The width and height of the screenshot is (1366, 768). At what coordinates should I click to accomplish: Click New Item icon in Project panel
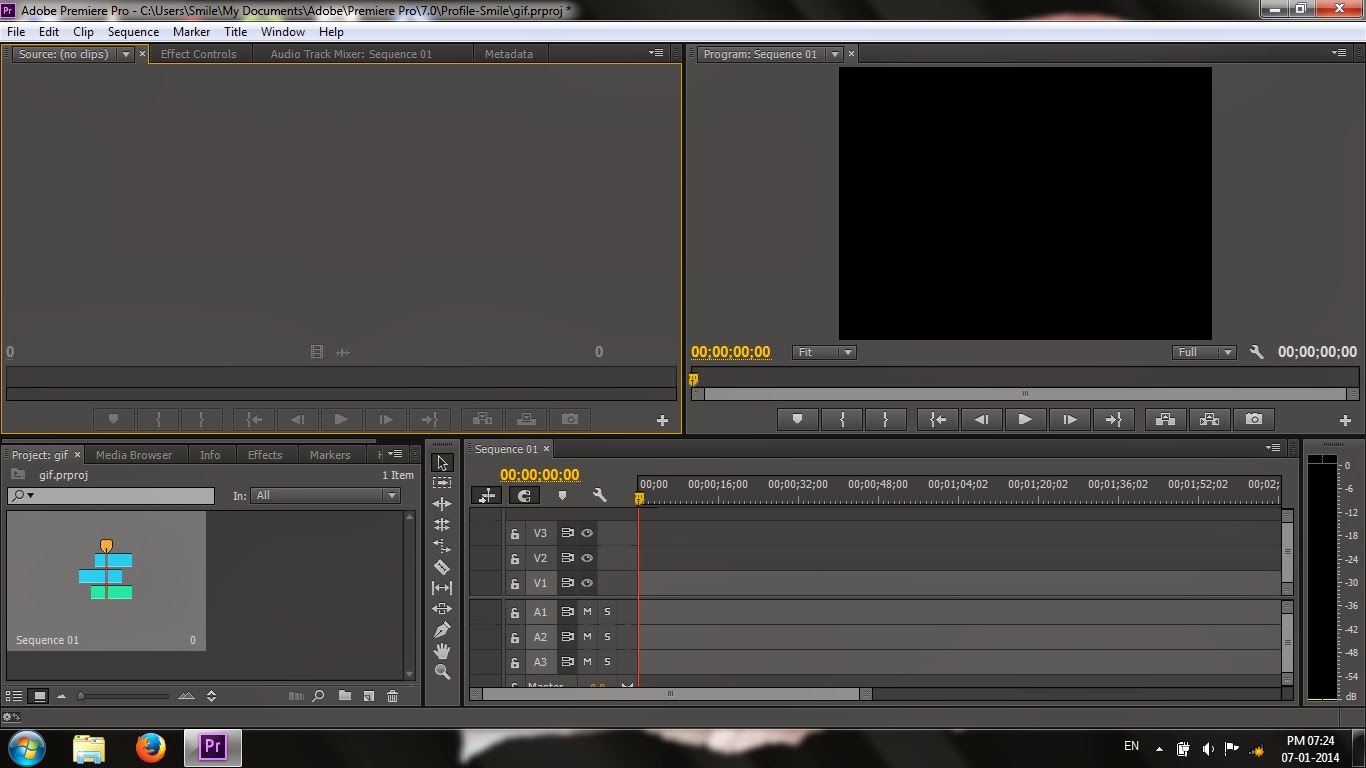coord(368,696)
